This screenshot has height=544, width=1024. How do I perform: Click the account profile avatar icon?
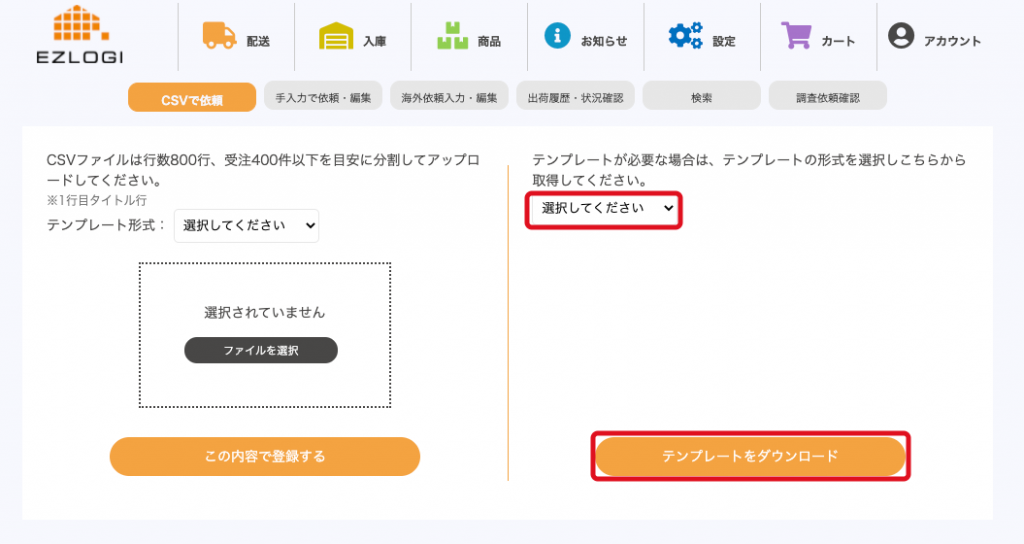(x=901, y=37)
